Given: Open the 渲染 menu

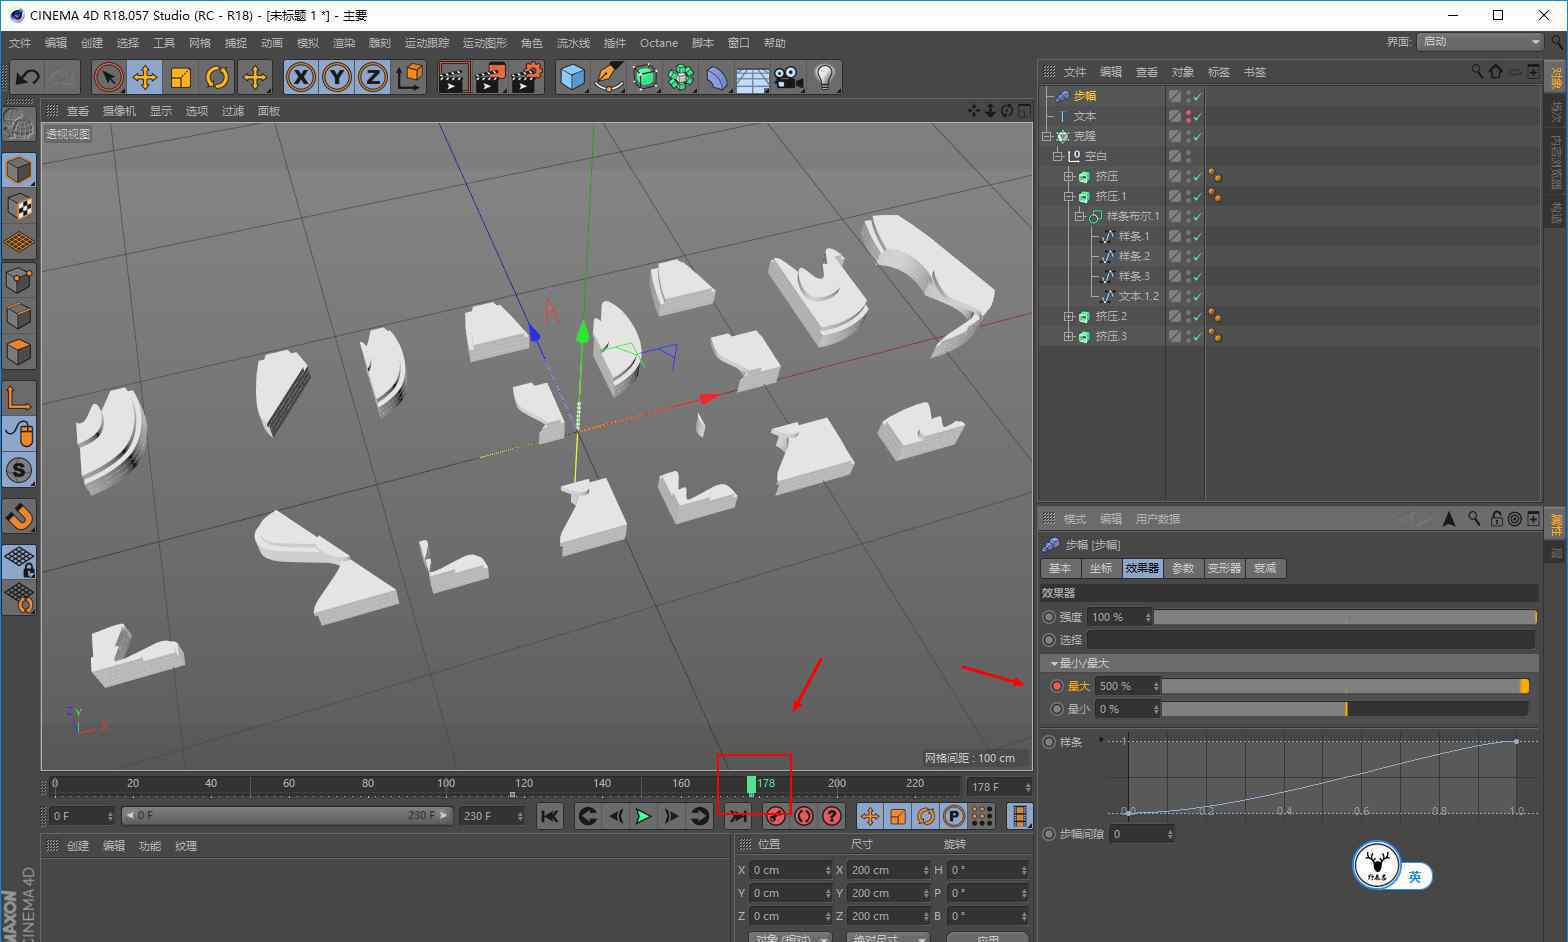Looking at the screenshot, I should (344, 43).
